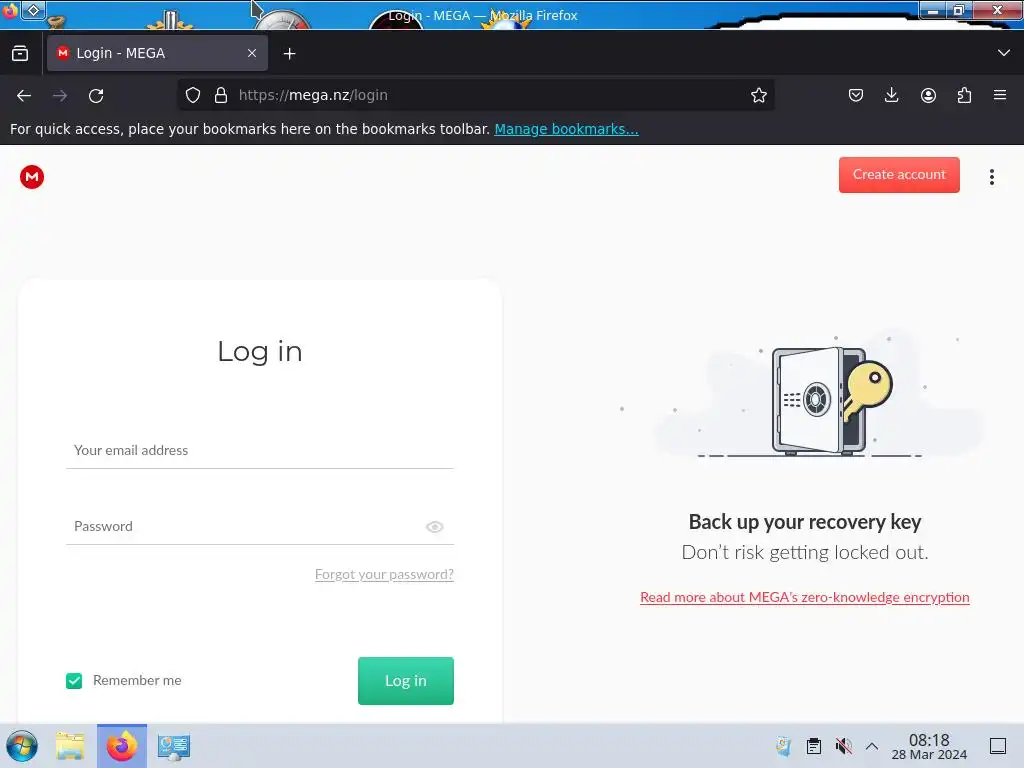The image size is (1024, 768).
Task: Focus the Your email address field
Action: pos(259,450)
